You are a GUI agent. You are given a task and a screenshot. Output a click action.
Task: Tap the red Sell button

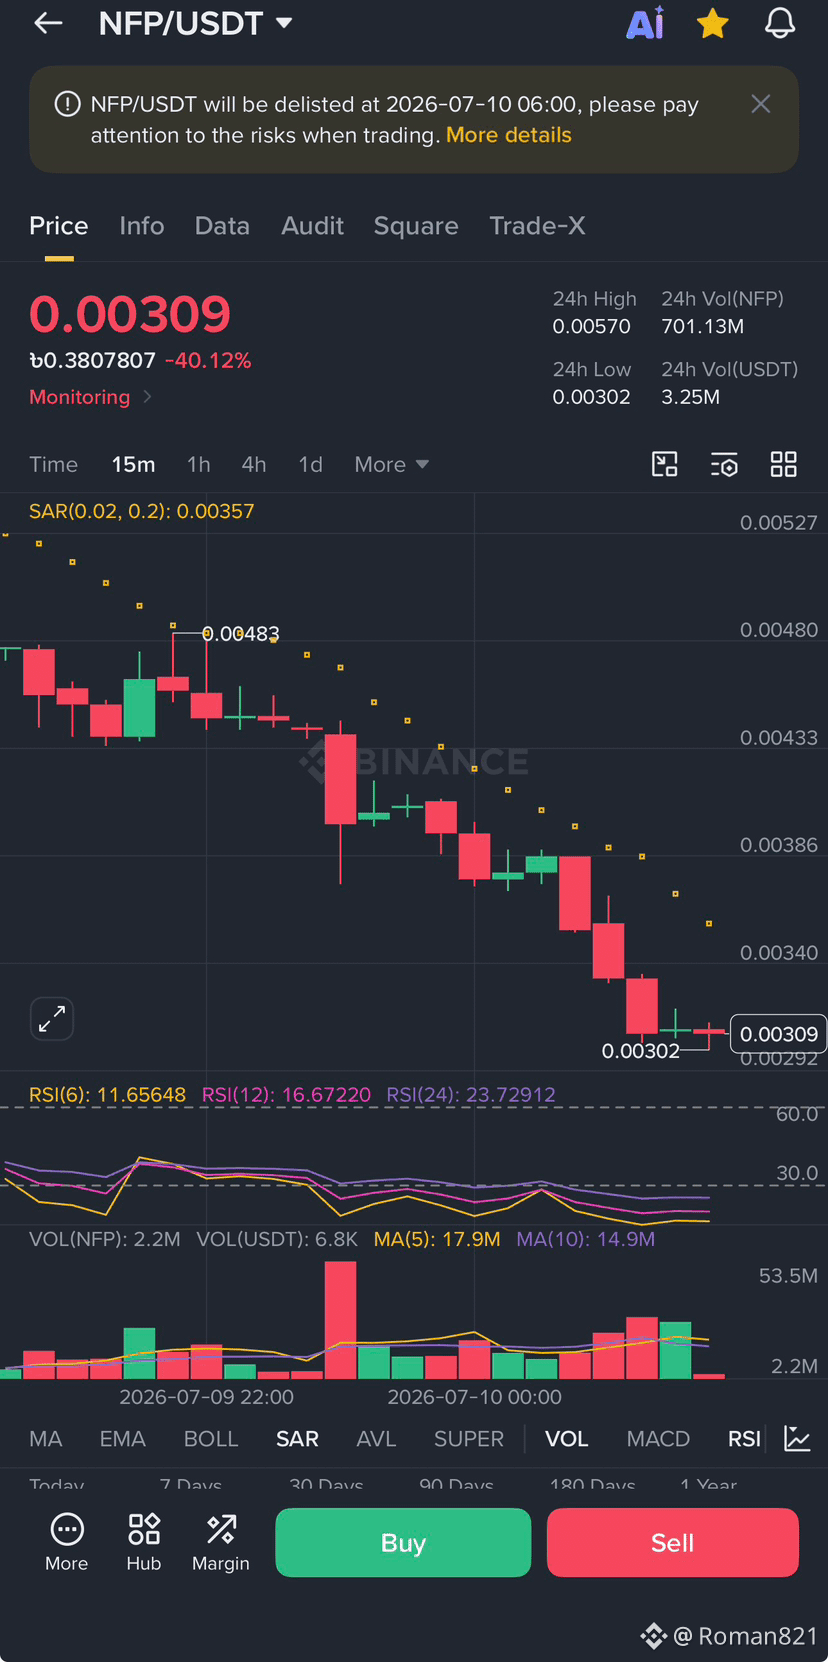click(672, 1543)
